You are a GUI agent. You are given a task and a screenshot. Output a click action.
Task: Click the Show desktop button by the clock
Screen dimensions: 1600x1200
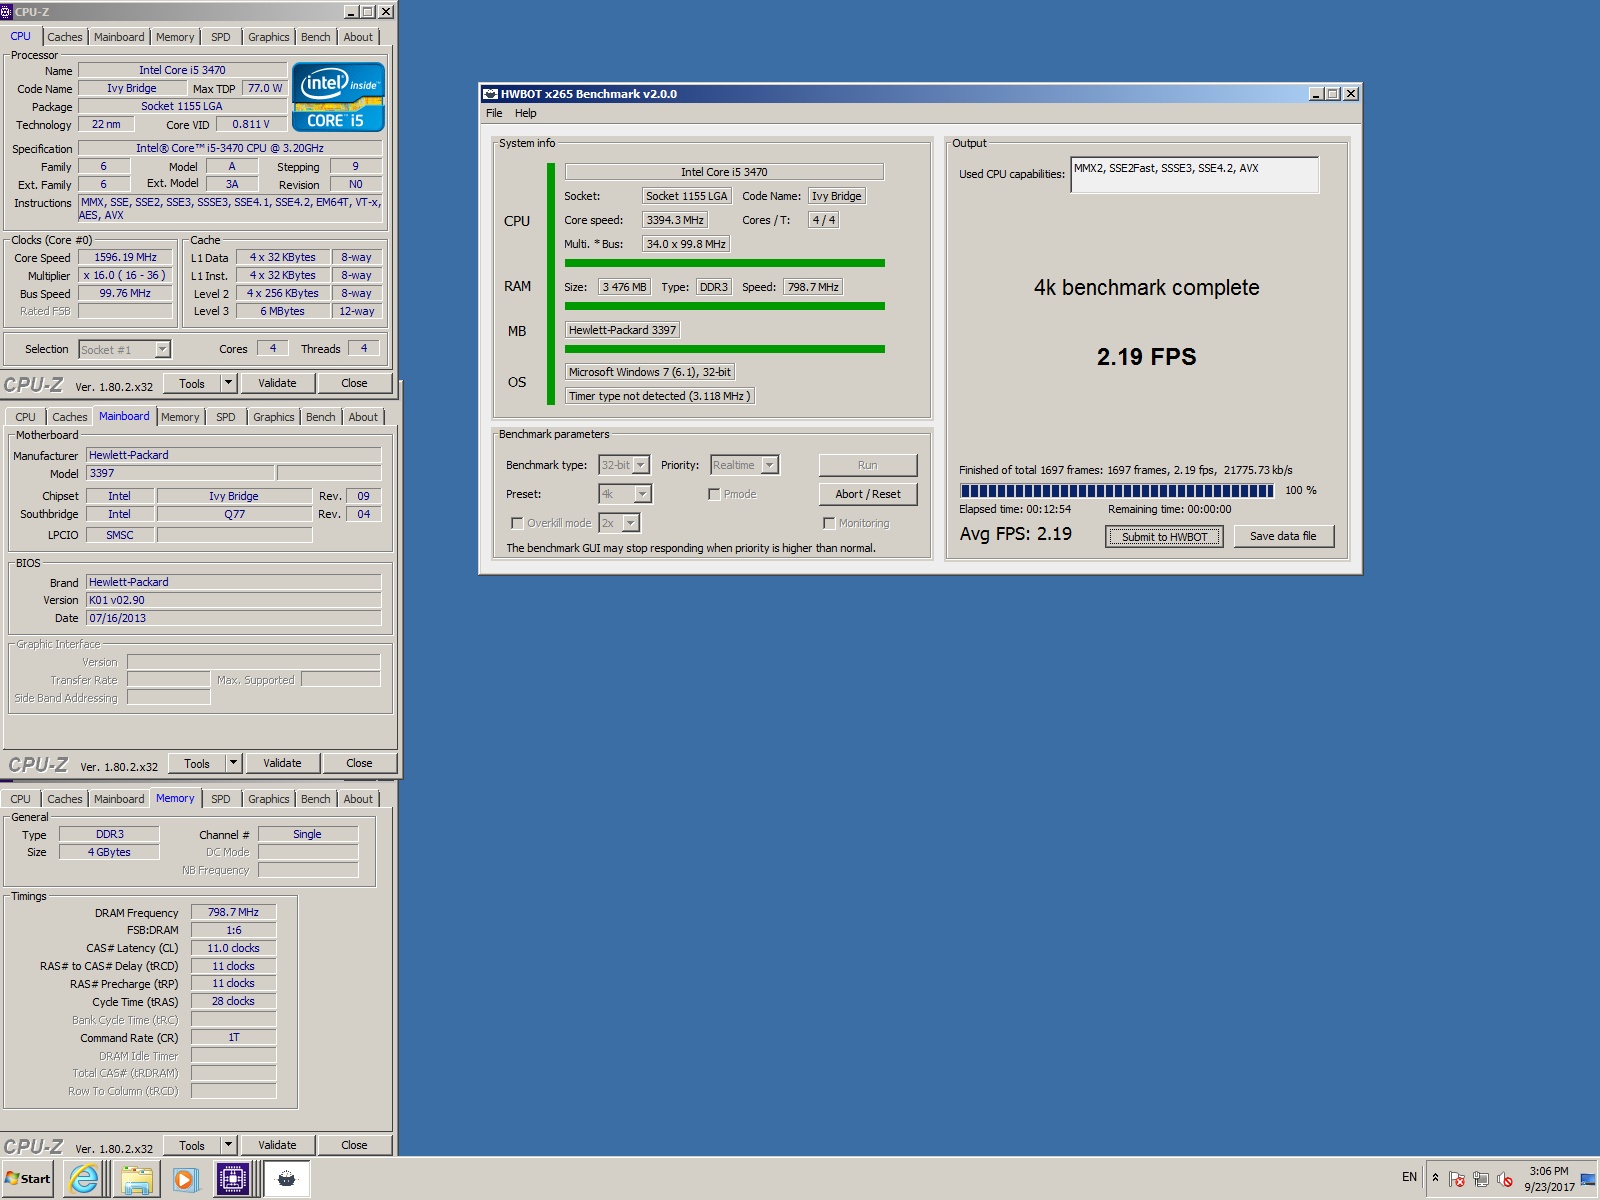[1588, 1179]
